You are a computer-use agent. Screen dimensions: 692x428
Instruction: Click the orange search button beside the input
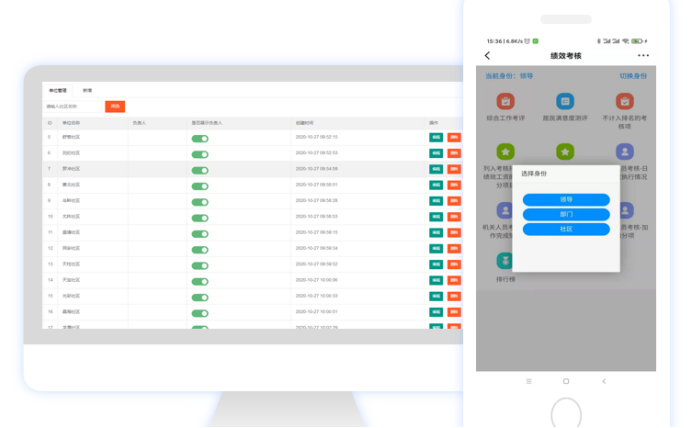(115, 106)
